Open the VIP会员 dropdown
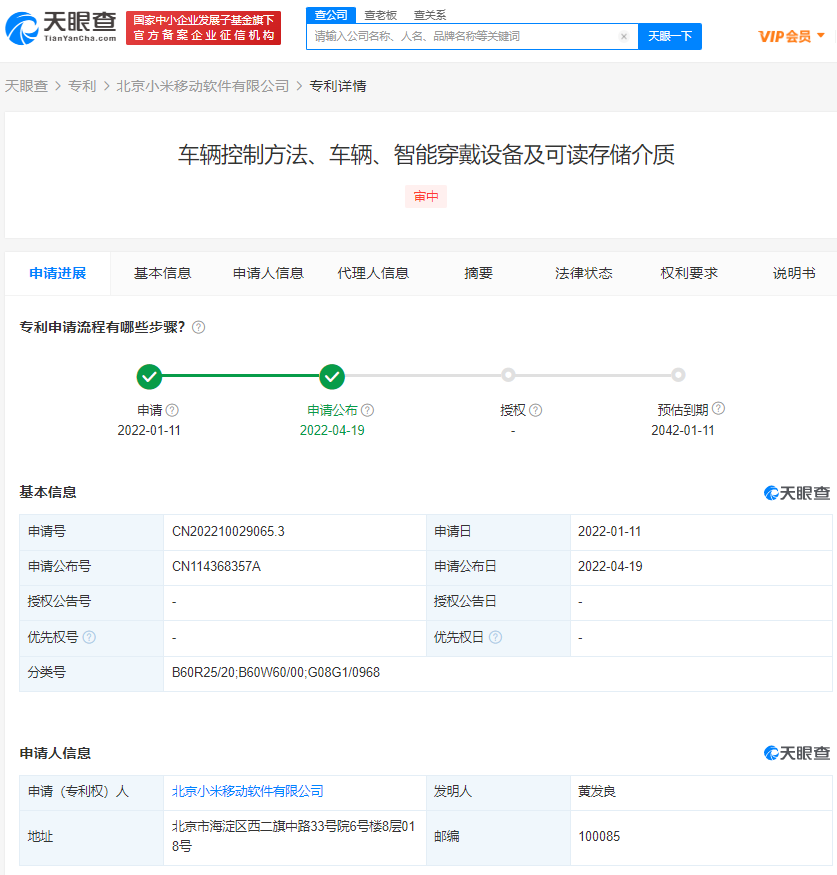Screen dimensions: 837x875 pyautogui.click(x=791, y=36)
